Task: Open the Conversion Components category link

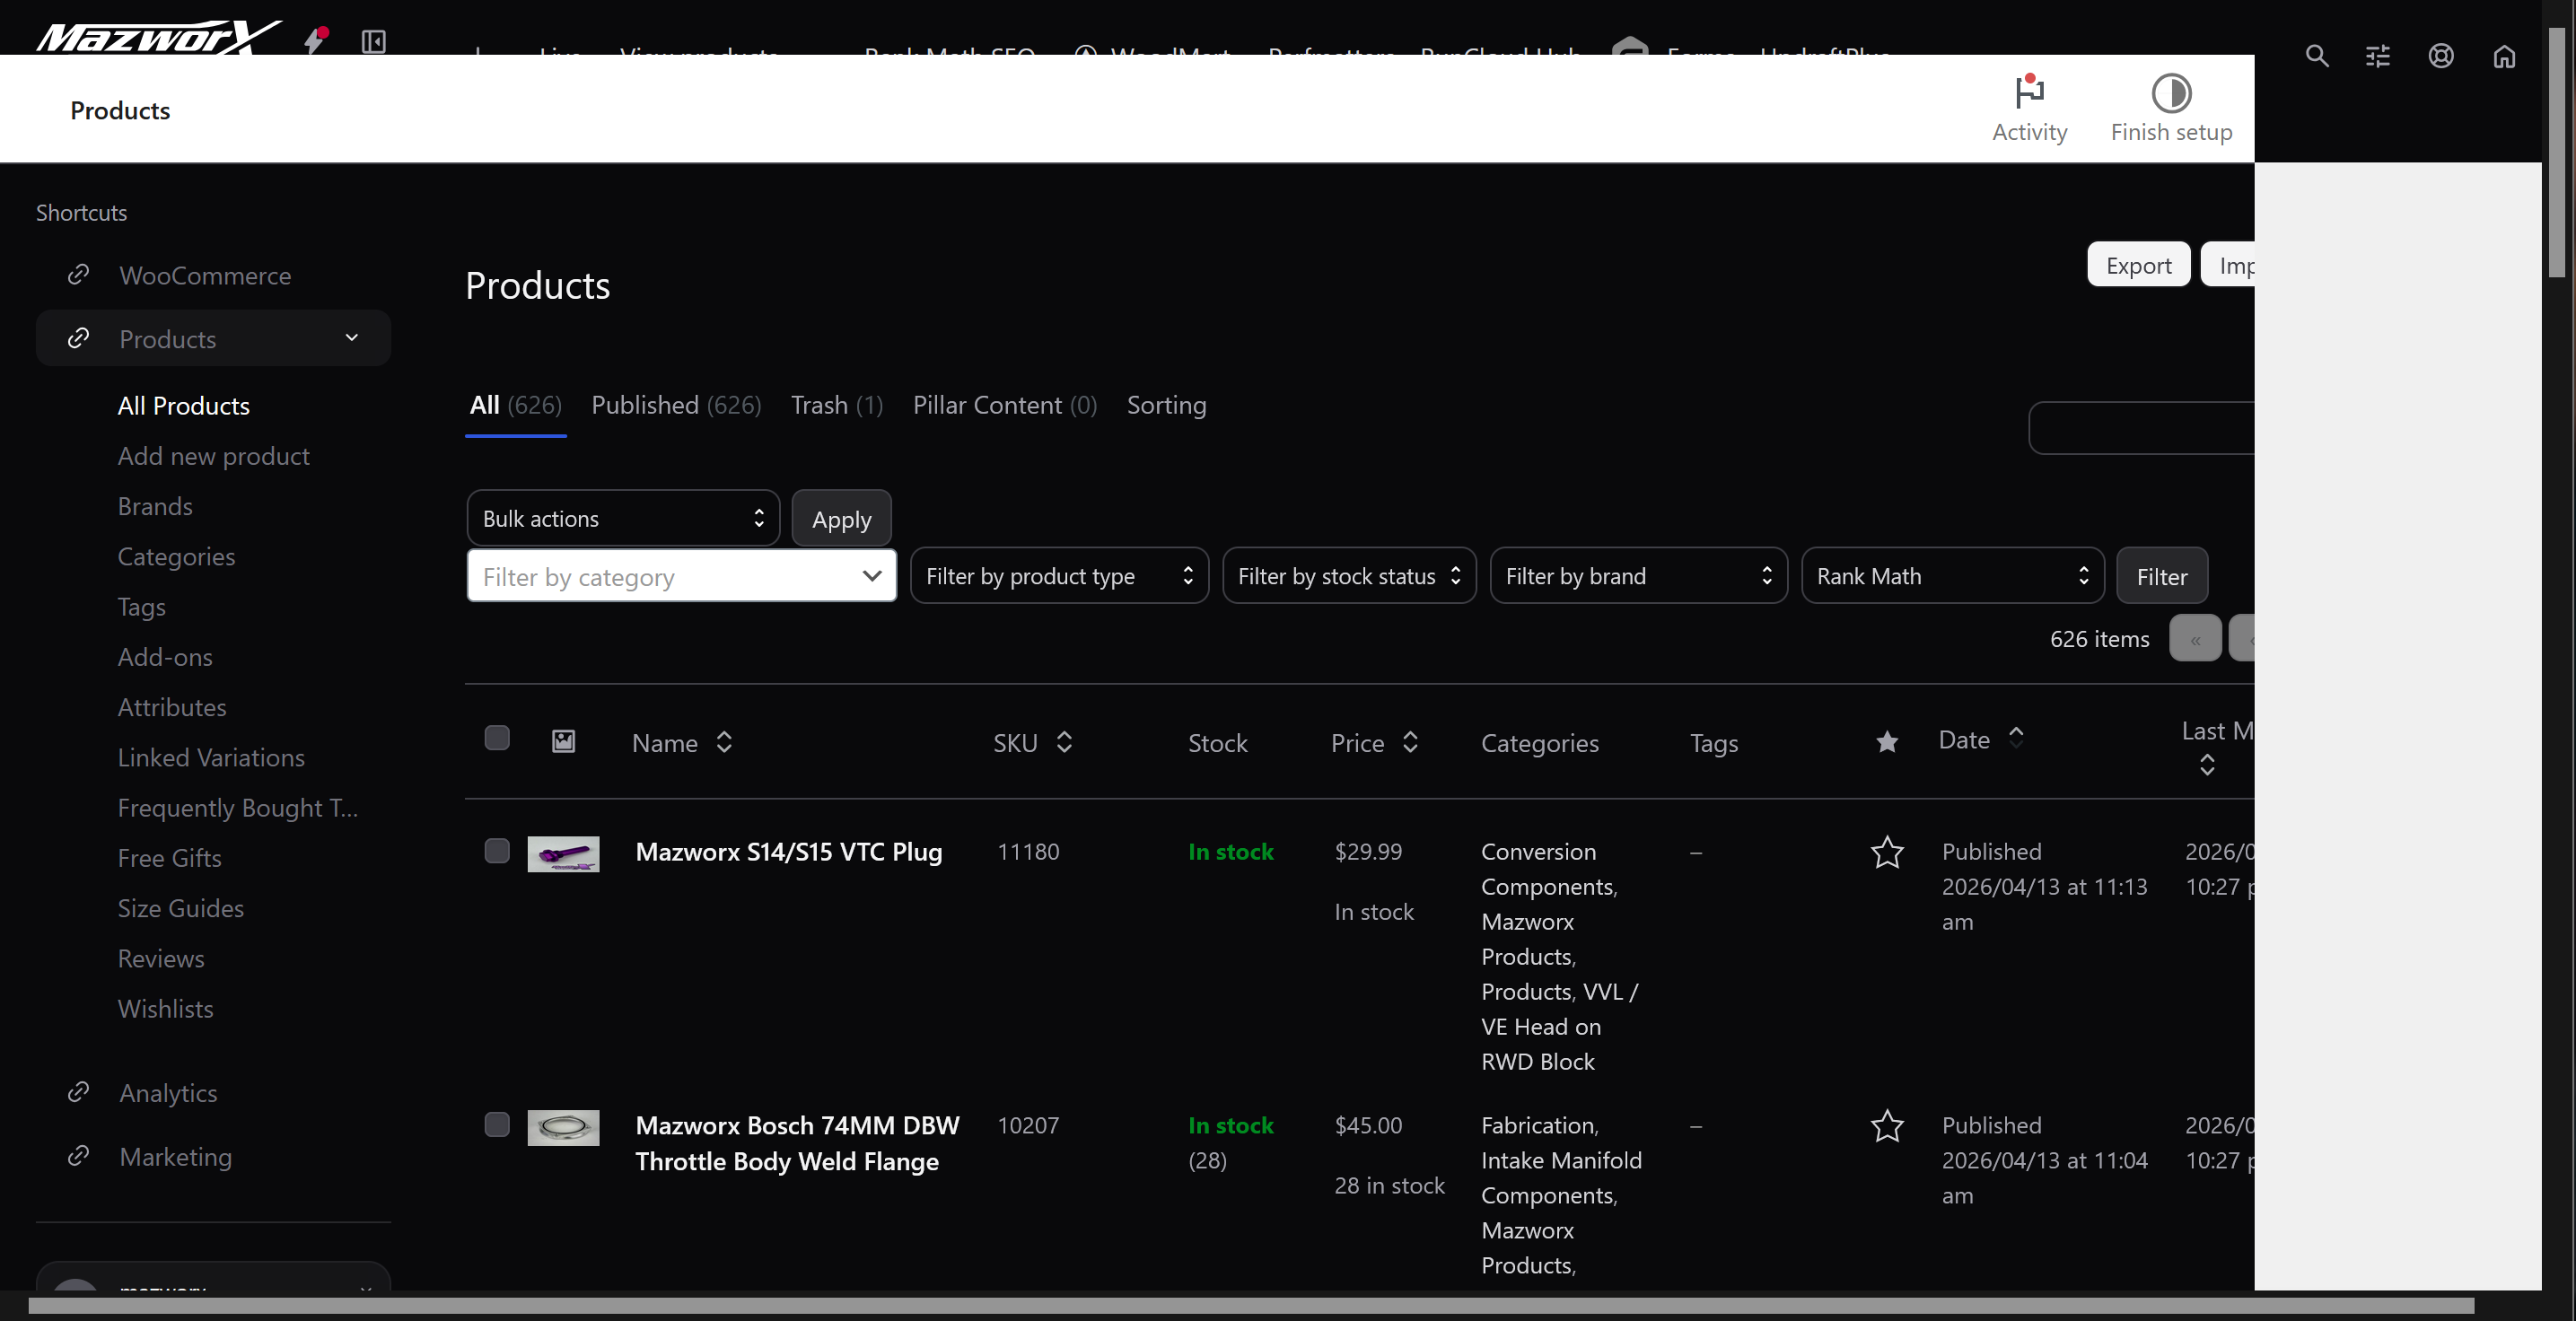Action: point(1548,869)
